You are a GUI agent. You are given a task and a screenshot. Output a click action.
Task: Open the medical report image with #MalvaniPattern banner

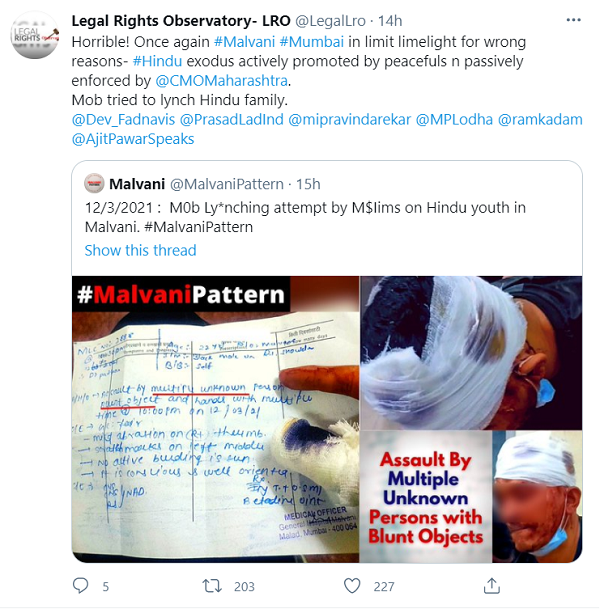[x=216, y=419]
